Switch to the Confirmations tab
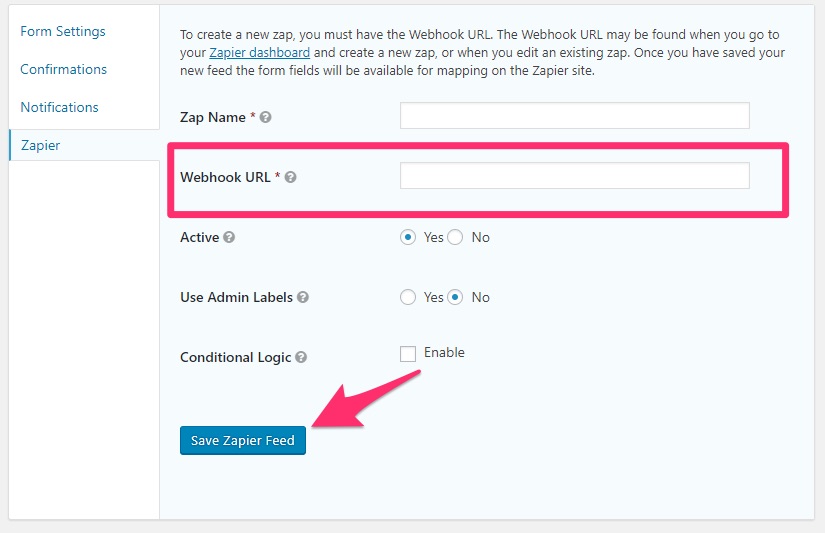The height and width of the screenshot is (533, 825). click(64, 69)
